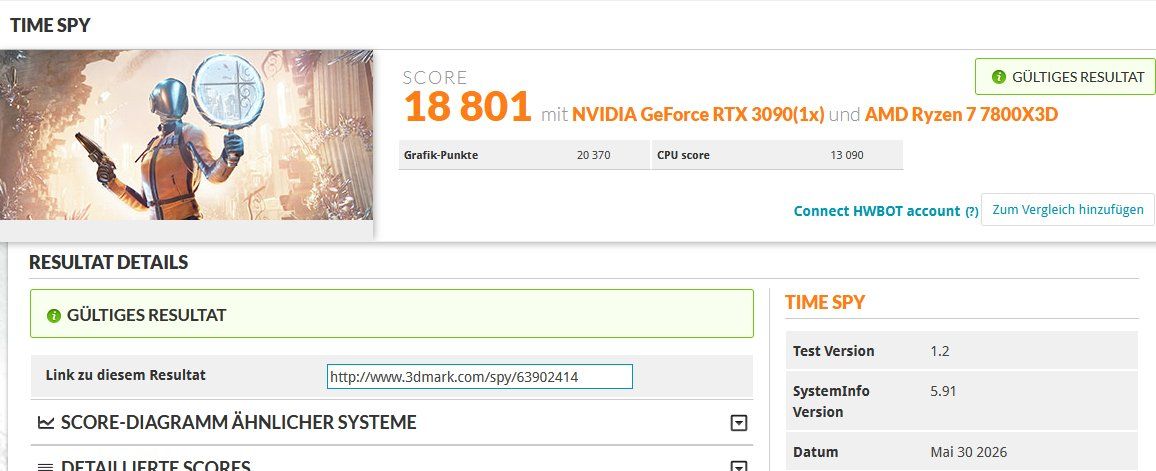Click CPU score value 13 090
1156x471 pixels.
click(846, 155)
